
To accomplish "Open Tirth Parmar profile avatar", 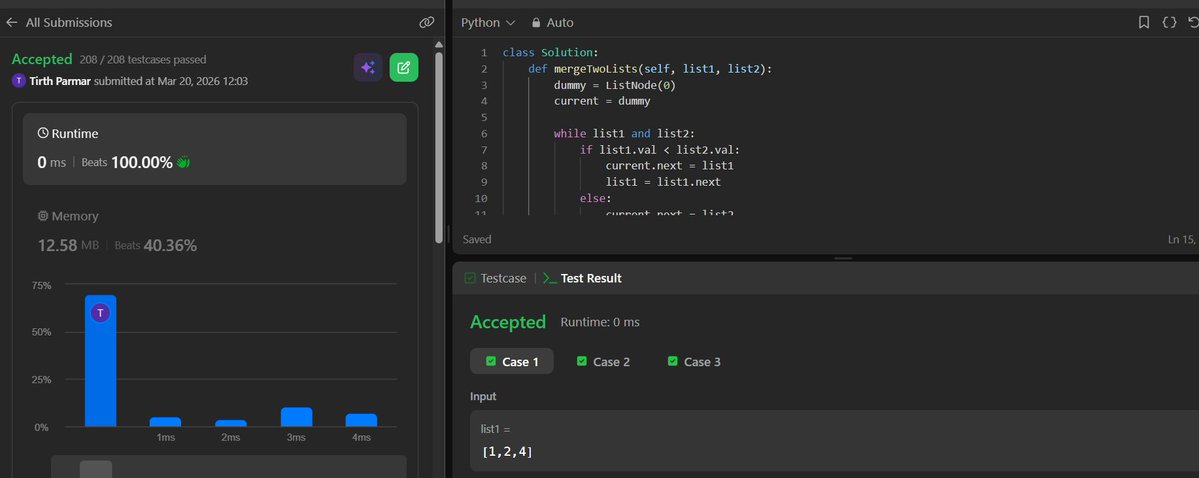I will [19, 81].
